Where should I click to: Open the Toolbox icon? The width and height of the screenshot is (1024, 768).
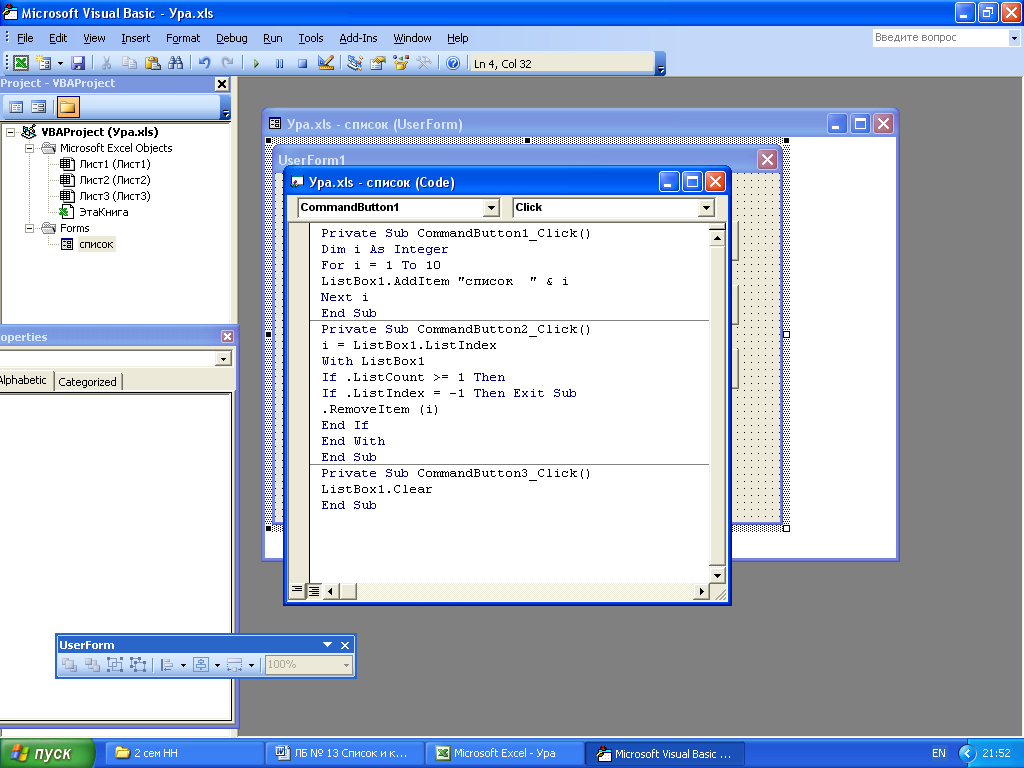[x=424, y=63]
